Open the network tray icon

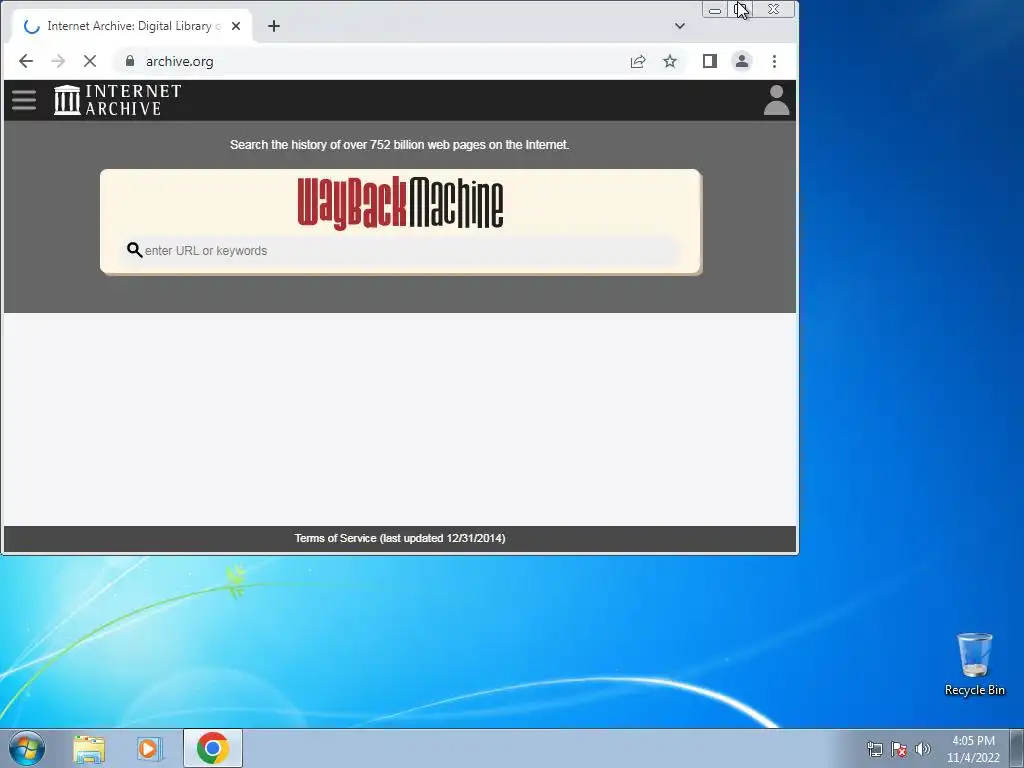pos(874,749)
